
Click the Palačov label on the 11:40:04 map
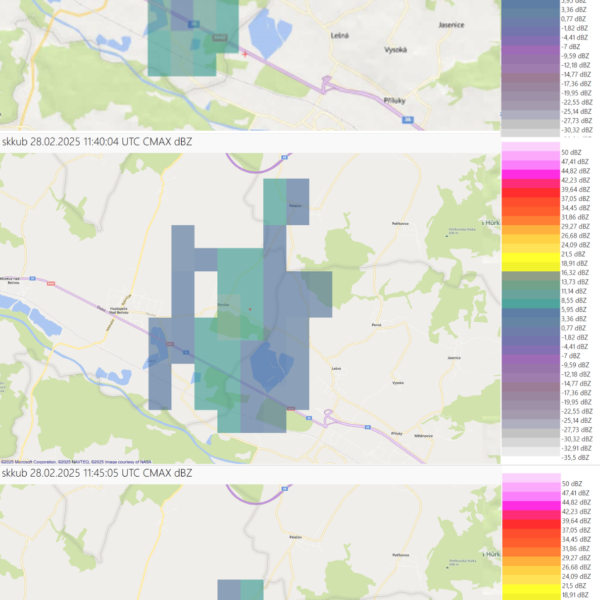click(295, 205)
